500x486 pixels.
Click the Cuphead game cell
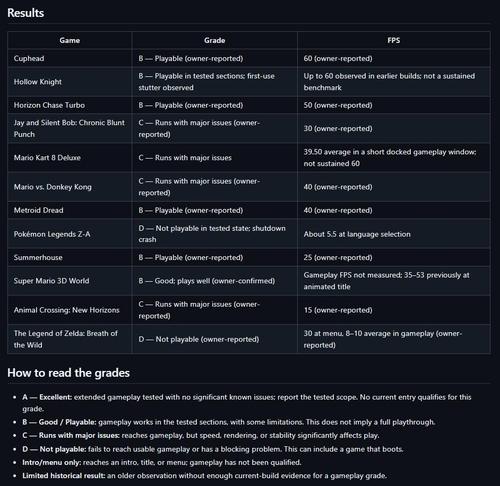[x=70, y=58]
